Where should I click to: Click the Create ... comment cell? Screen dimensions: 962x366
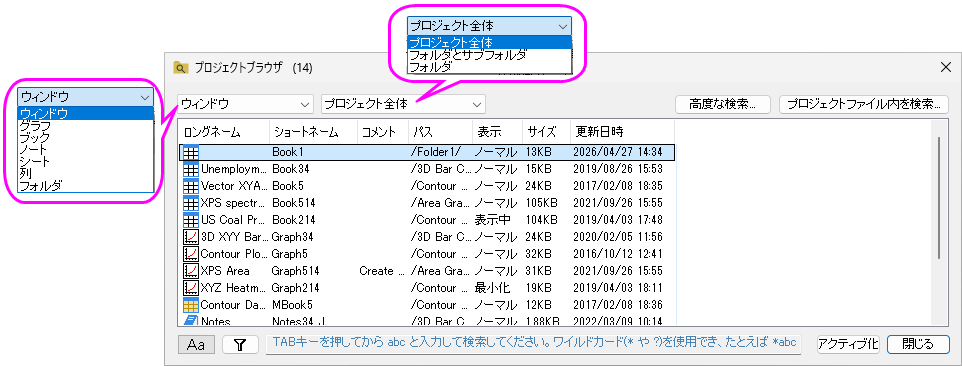(x=382, y=270)
